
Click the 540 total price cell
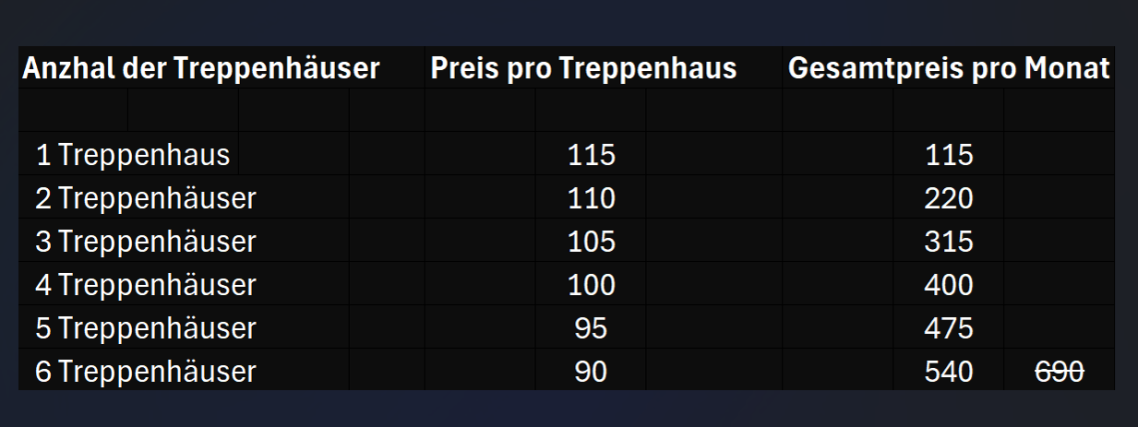coord(949,372)
